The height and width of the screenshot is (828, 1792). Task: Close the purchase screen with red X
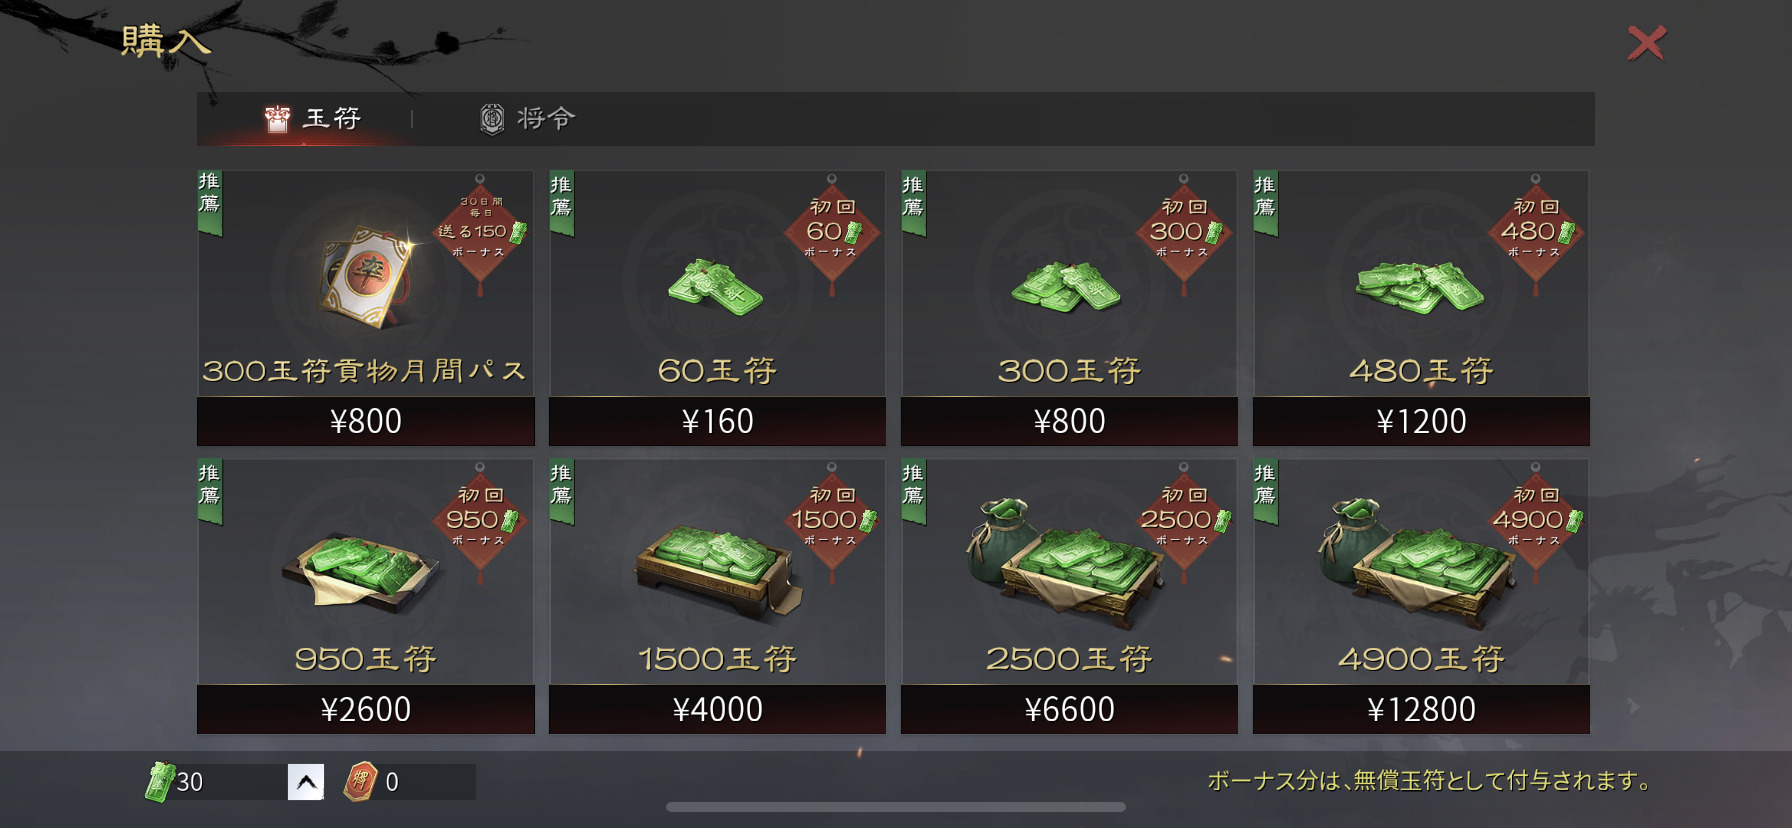pos(1646,43)
